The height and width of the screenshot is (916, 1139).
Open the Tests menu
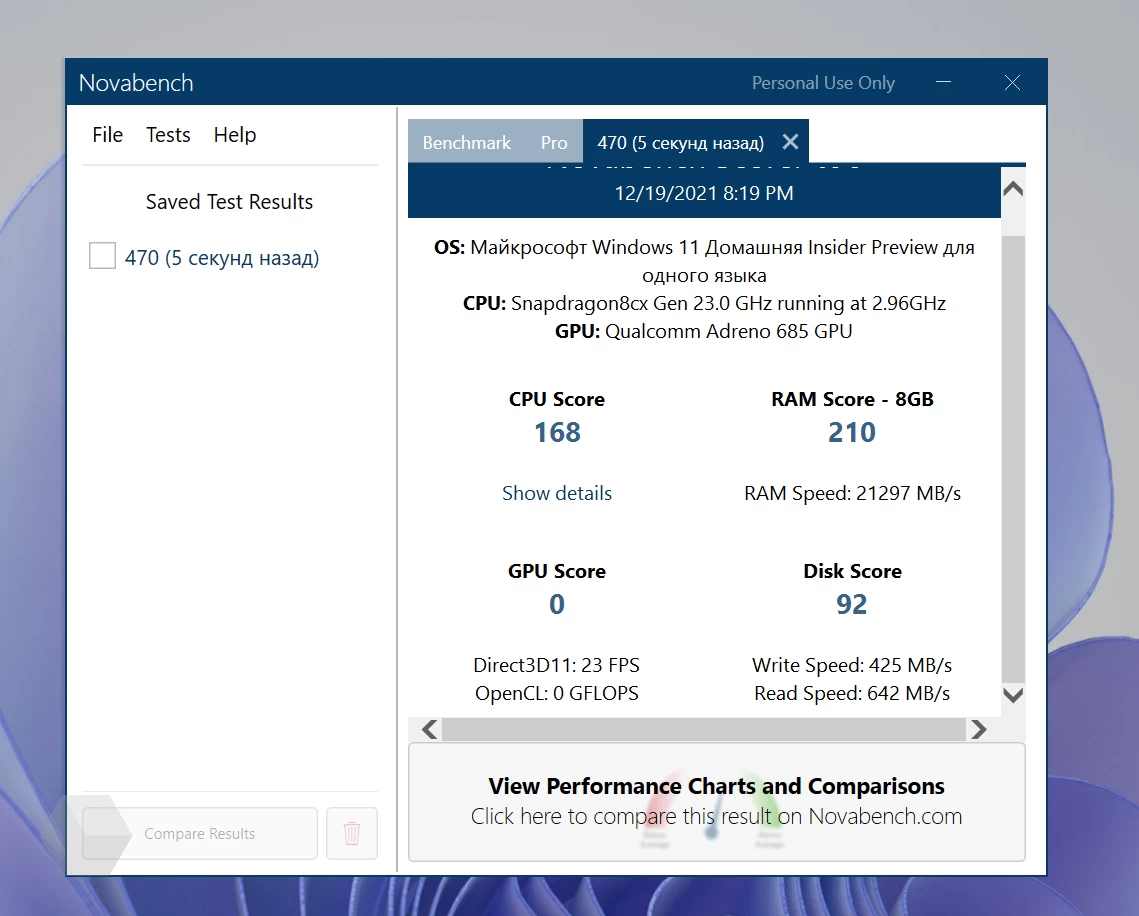[168, 135]
